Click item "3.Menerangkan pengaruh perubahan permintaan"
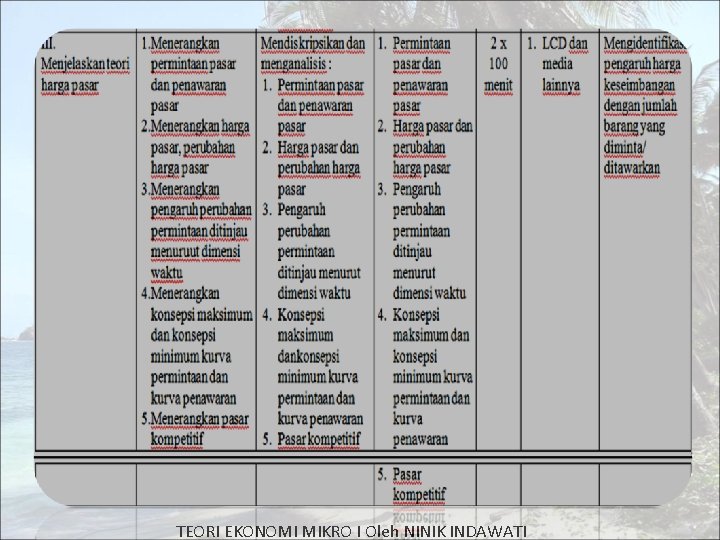 pos(197,231)
